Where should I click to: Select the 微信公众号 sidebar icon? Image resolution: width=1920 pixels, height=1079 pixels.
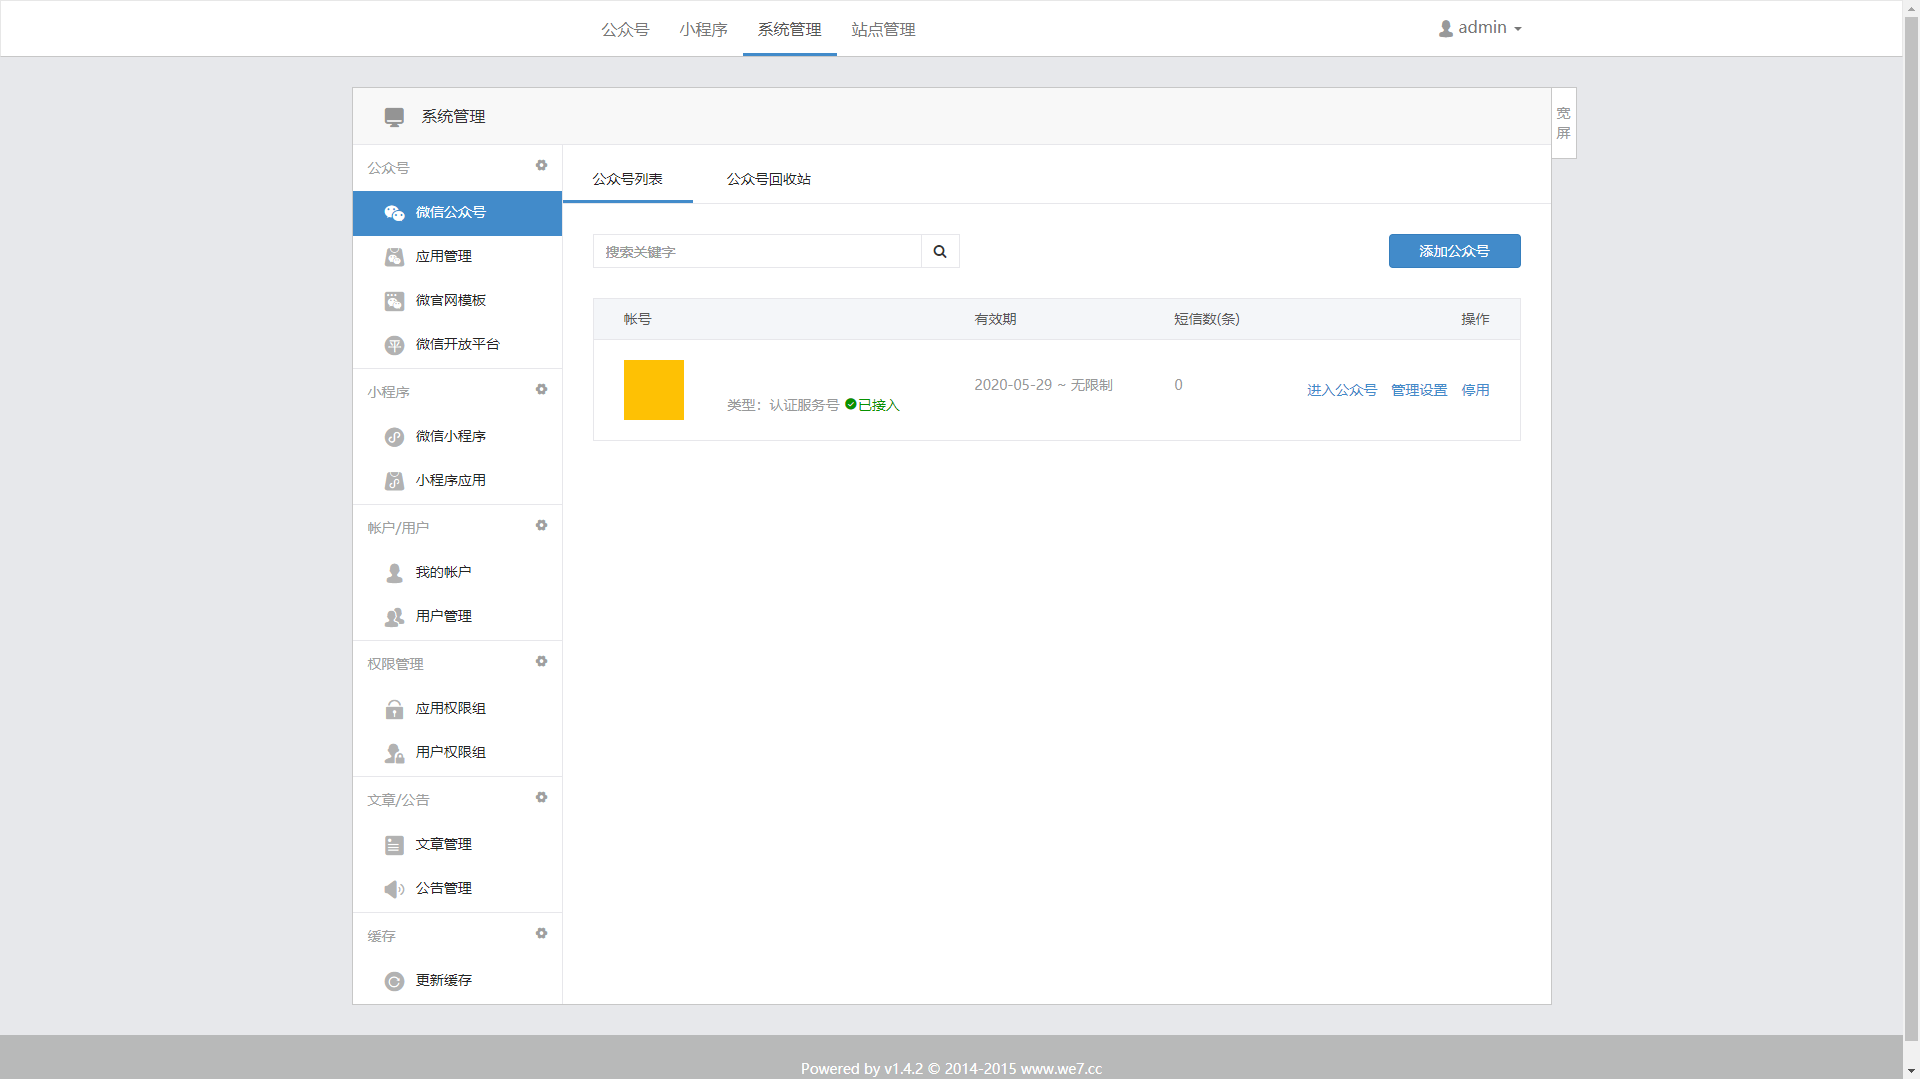pos(394,212)
